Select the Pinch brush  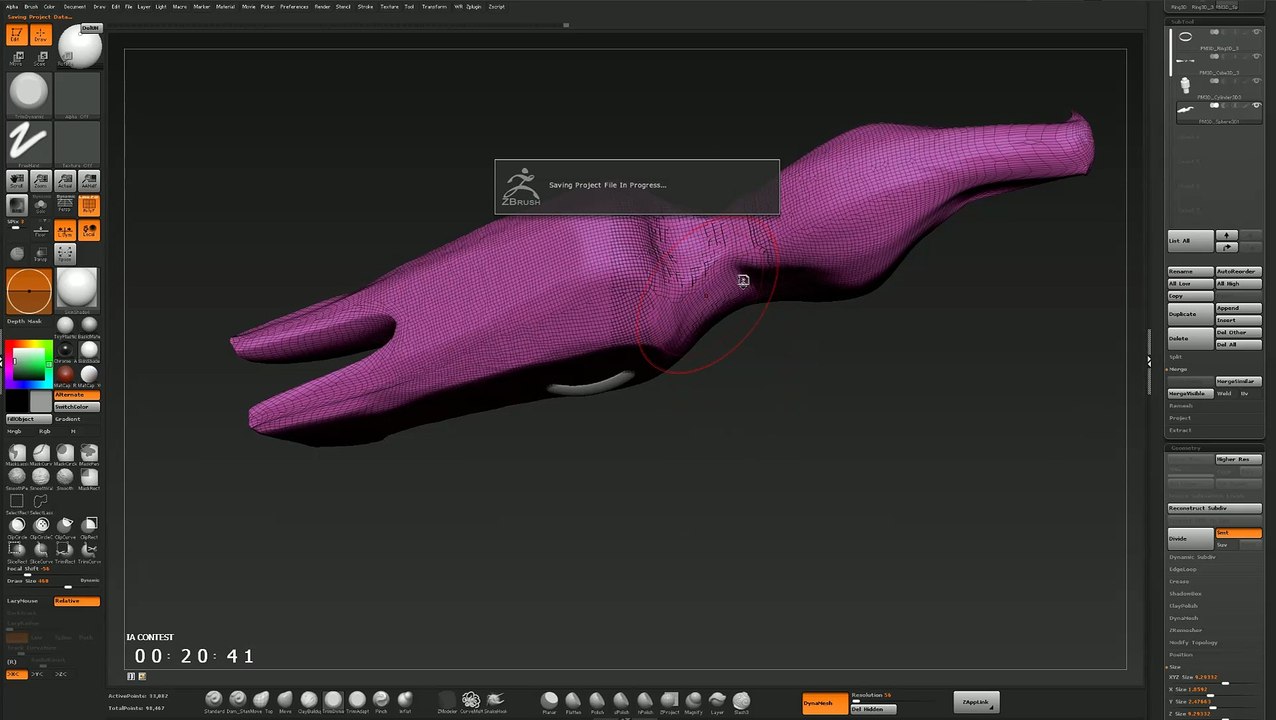click(381, 700)
